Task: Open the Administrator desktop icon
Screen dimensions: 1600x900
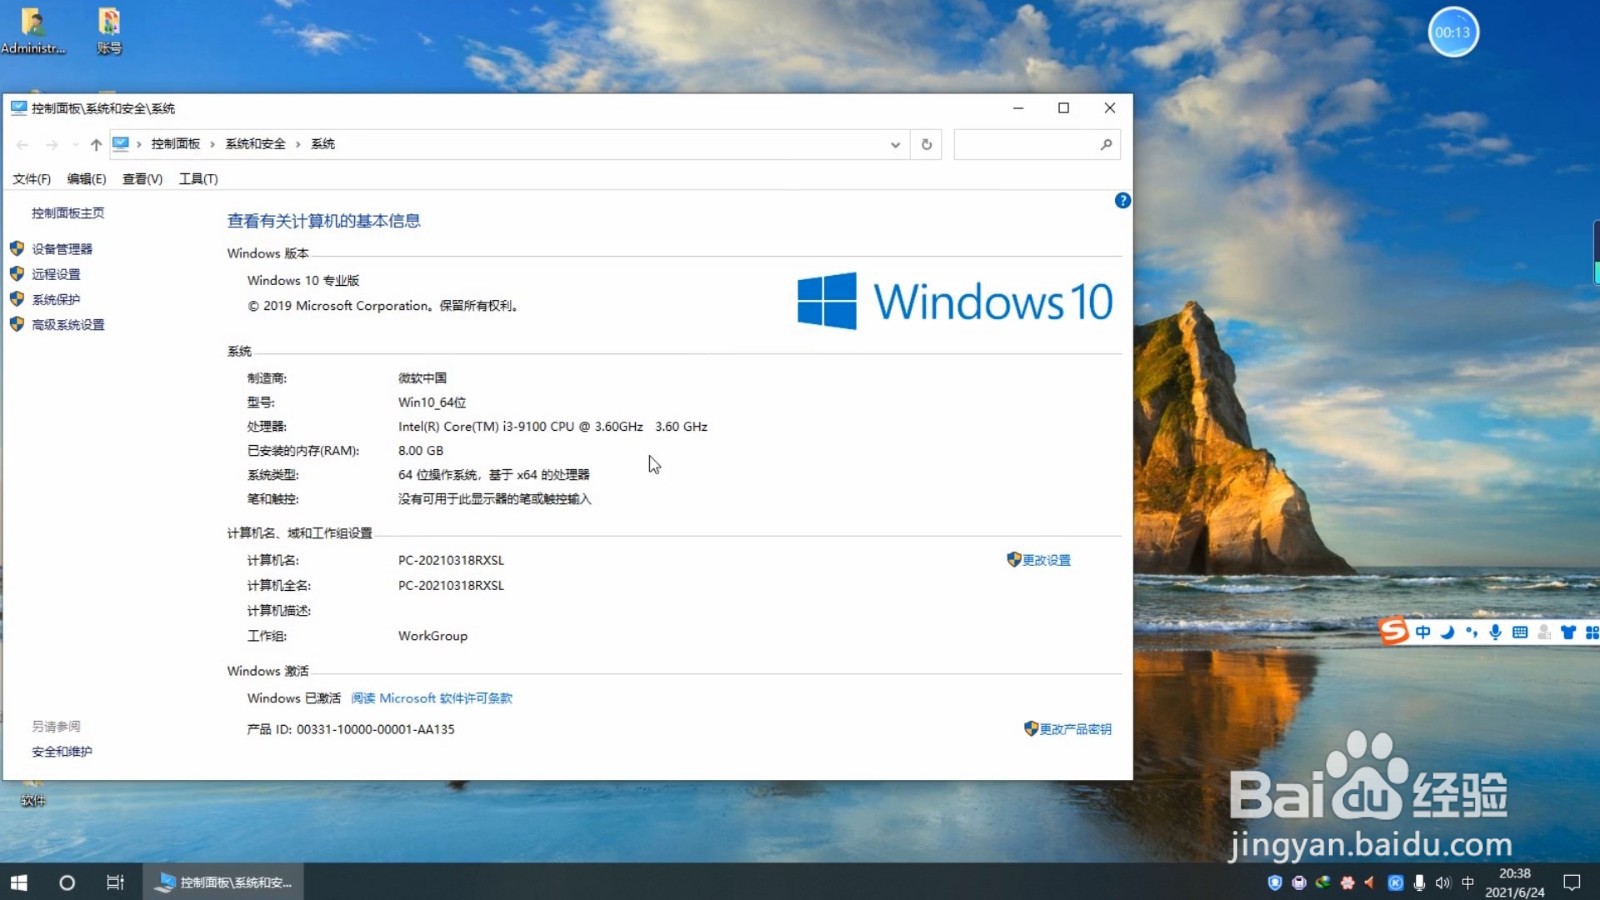Action: point(33,31)
